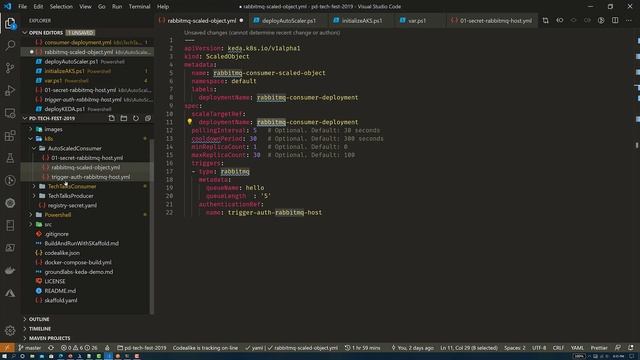The height and width of the screenshot is (360, 640).
Task: Click the lightbulb code action on line 11
Action: click(x=189, y=122)
